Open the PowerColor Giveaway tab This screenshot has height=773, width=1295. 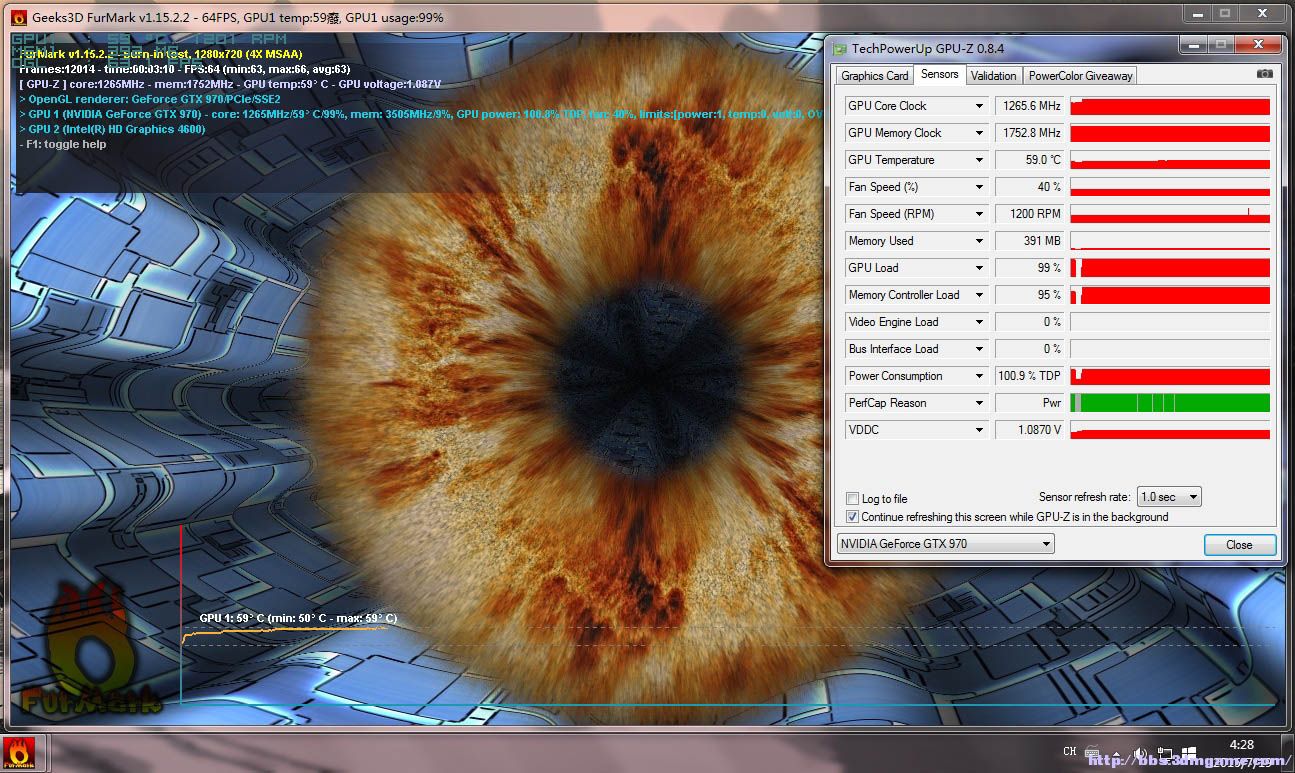click(x=1080, y=76)
